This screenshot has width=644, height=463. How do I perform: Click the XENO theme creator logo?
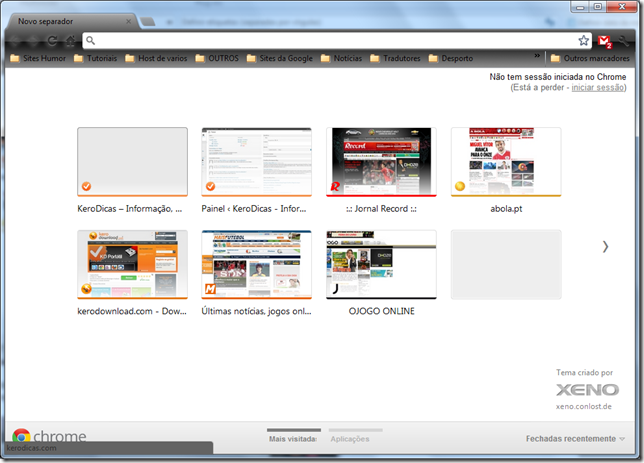click(587, 389)
